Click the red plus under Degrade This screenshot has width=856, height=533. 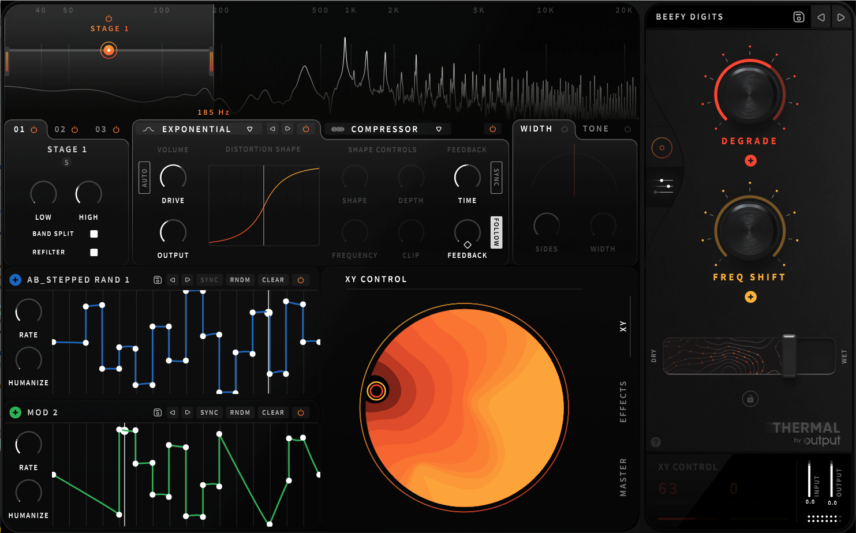(x=751, y=161)
